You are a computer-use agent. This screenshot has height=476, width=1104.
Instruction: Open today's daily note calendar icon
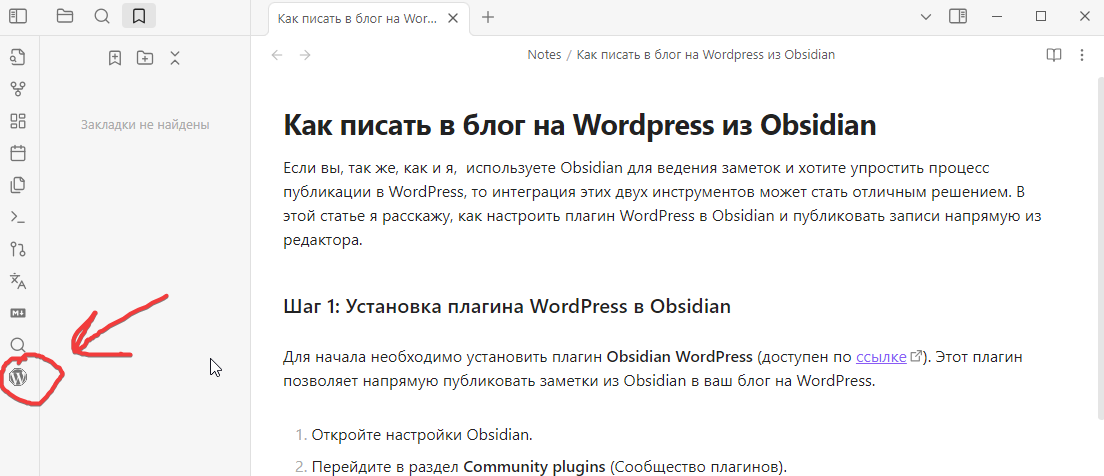click(x=18, y=153)
